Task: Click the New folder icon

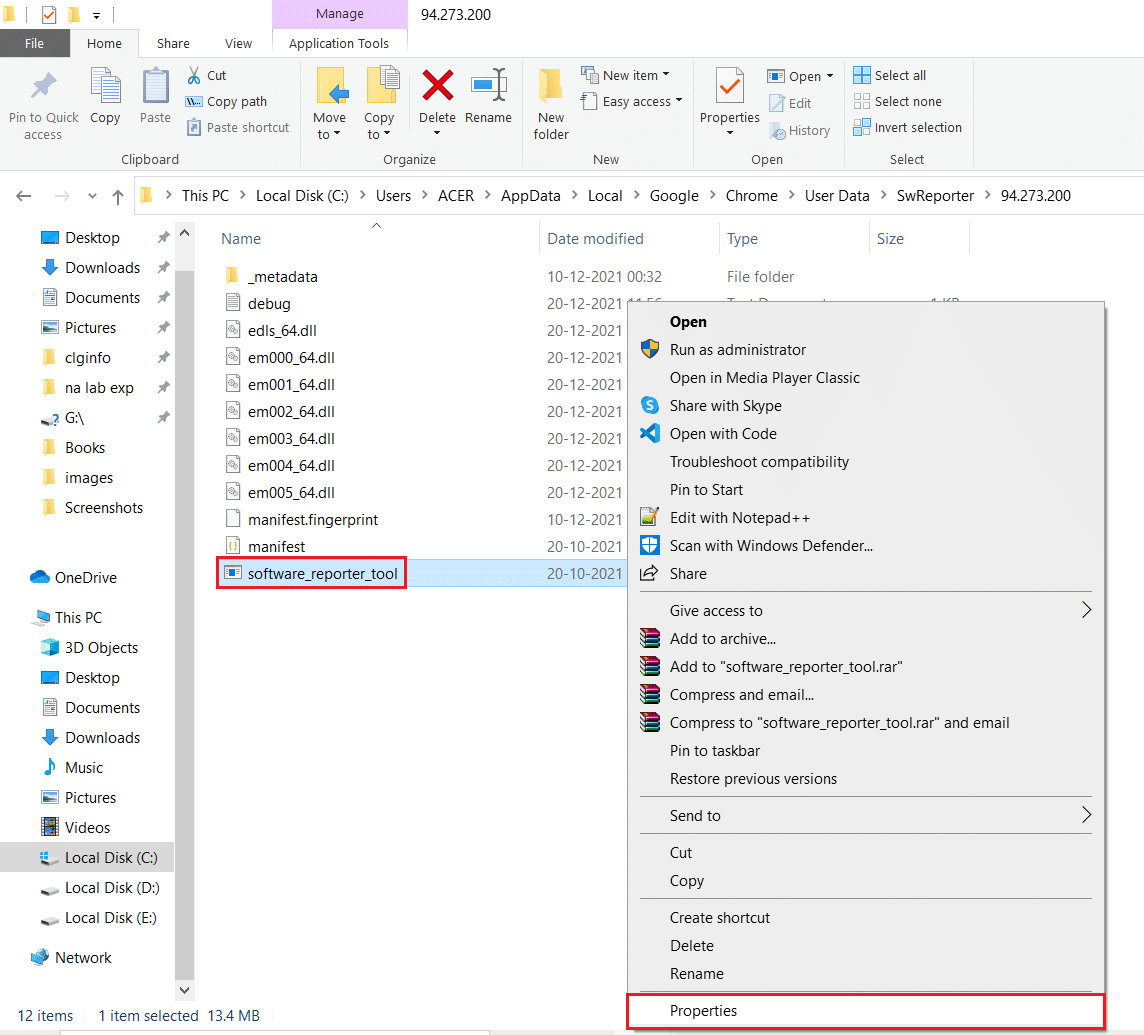Action: pos(551,87)
